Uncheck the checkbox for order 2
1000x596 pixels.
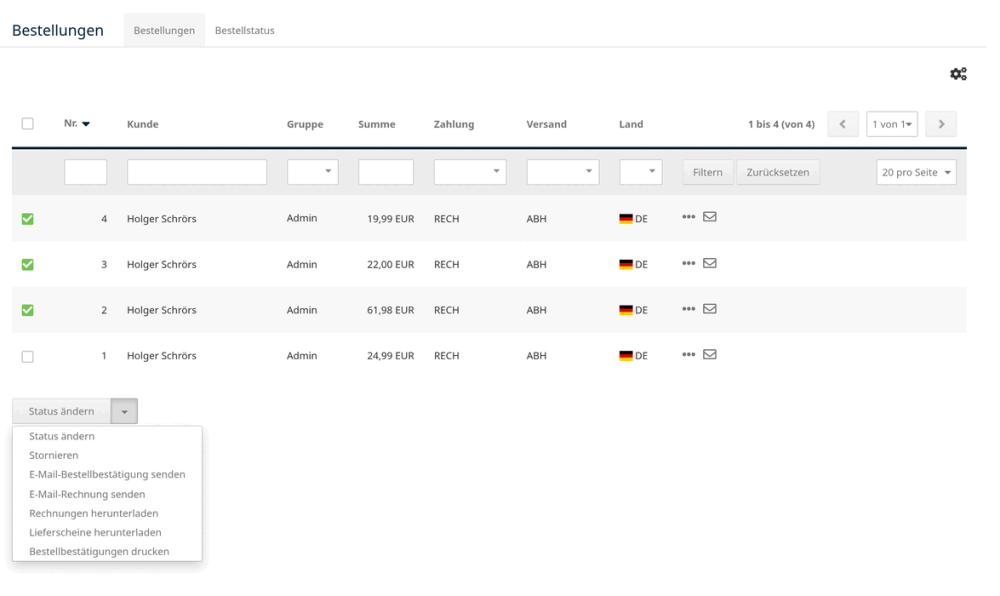(x=27, y=310)
